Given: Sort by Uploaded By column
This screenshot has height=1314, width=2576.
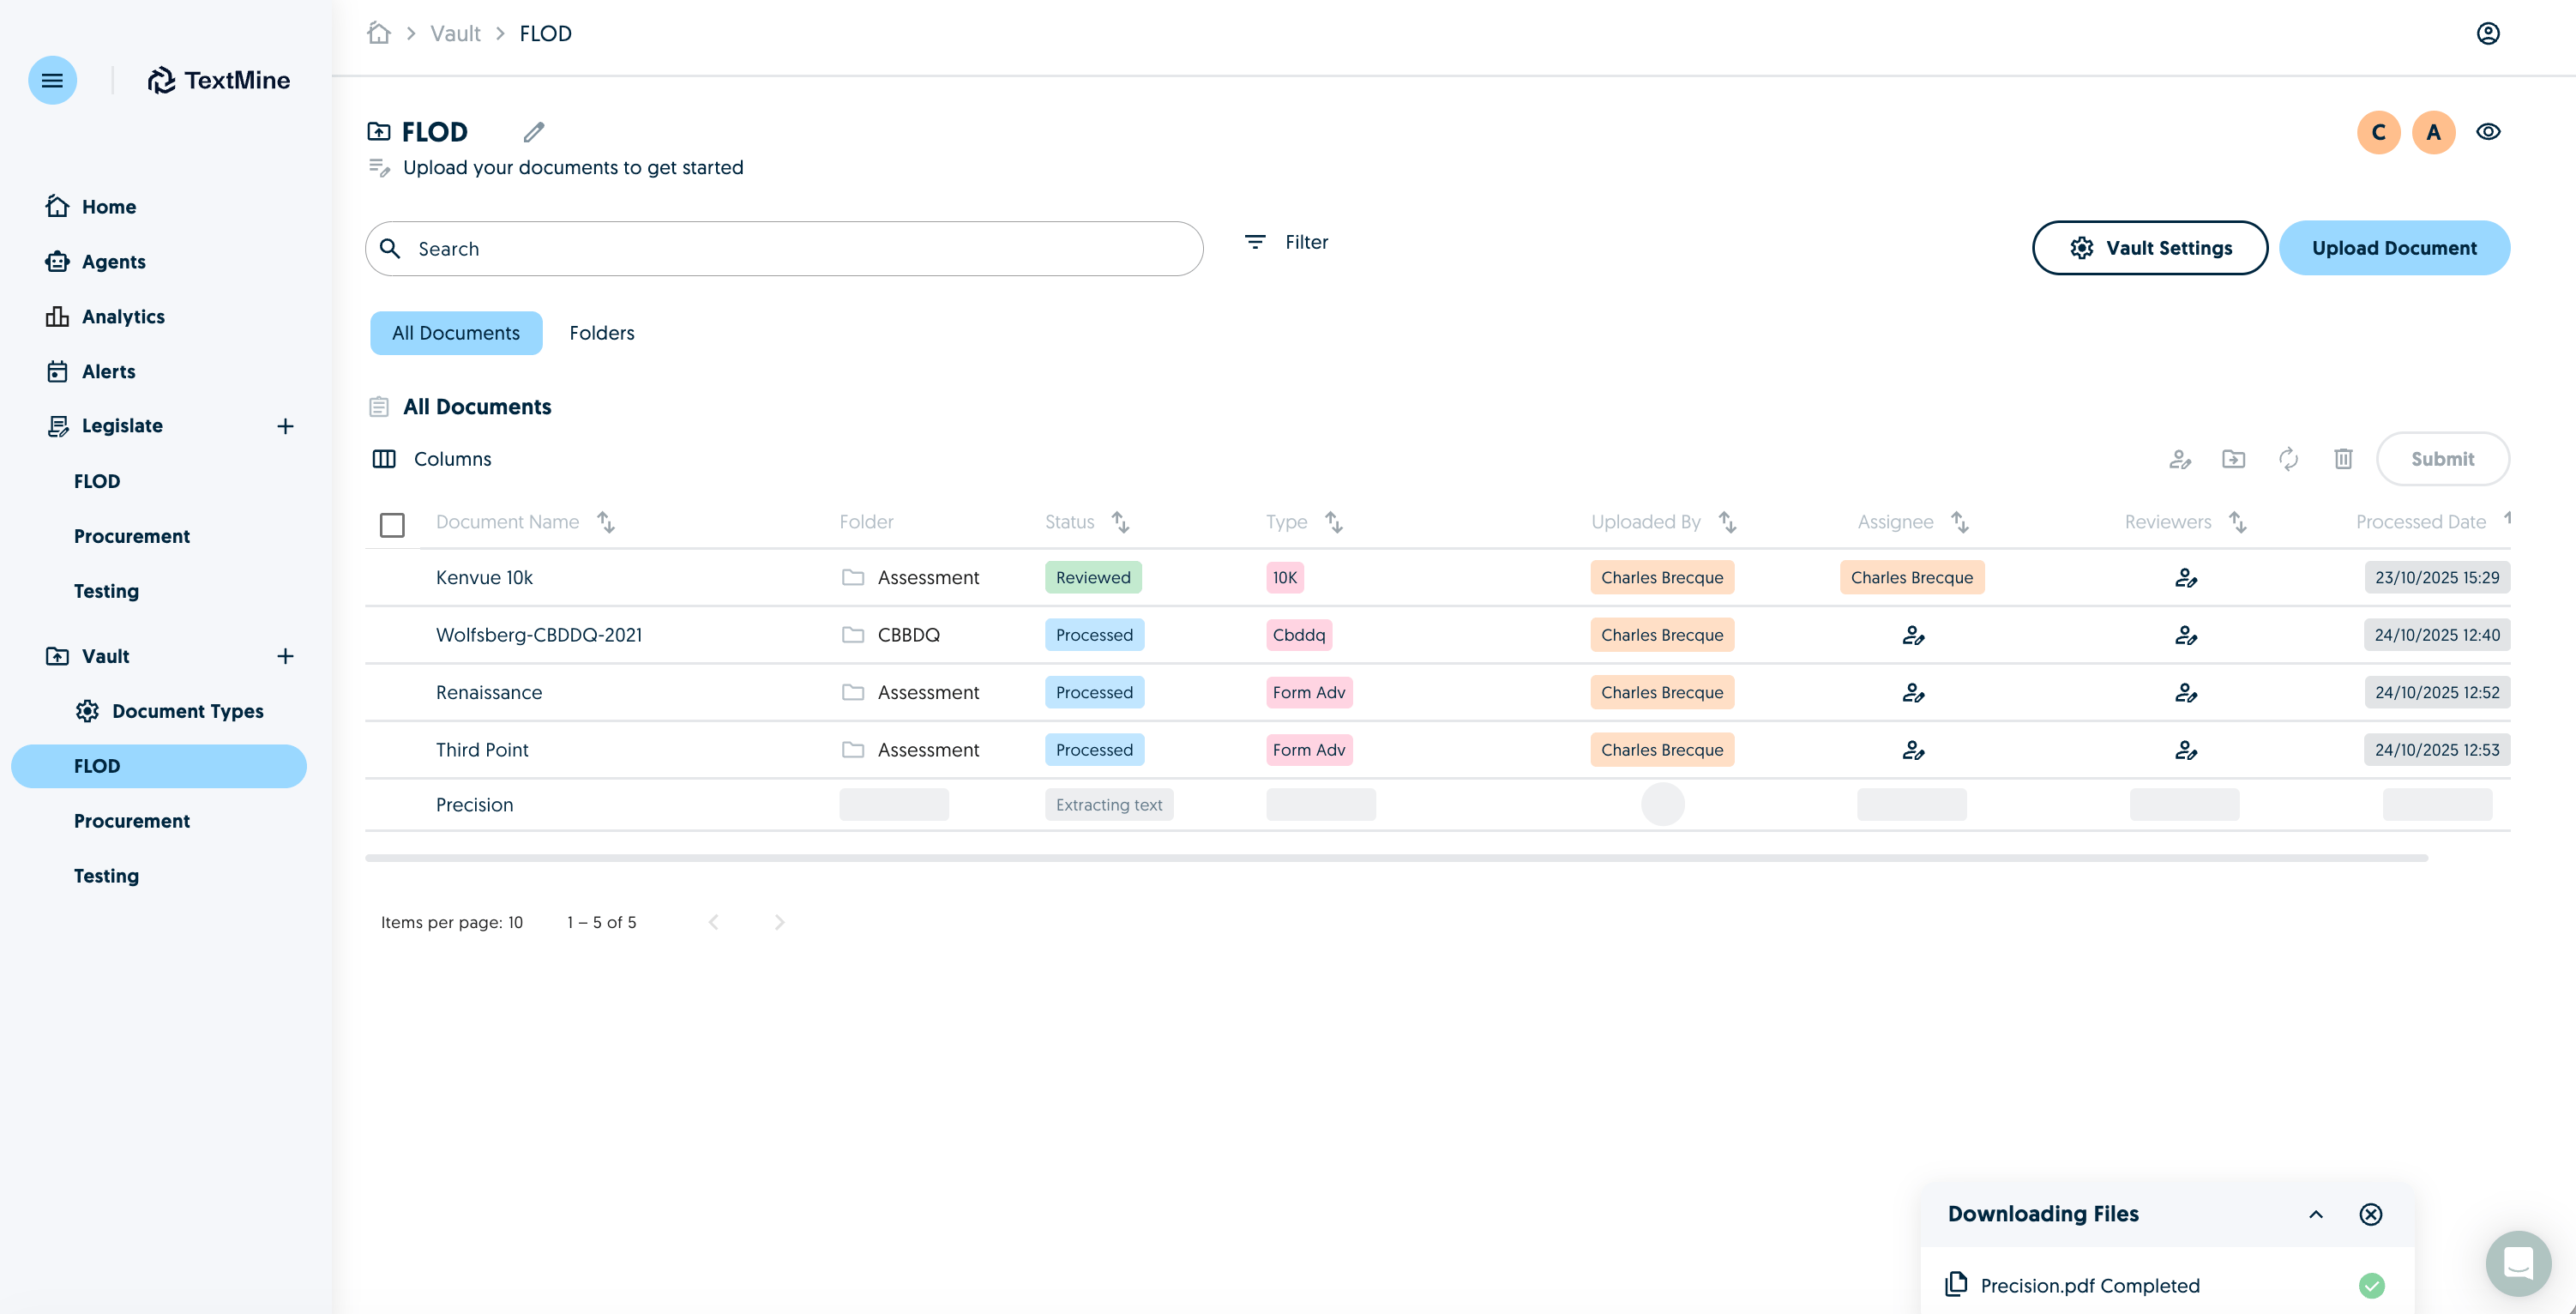Looking at the screenshot, I should tap(1728, 522).
